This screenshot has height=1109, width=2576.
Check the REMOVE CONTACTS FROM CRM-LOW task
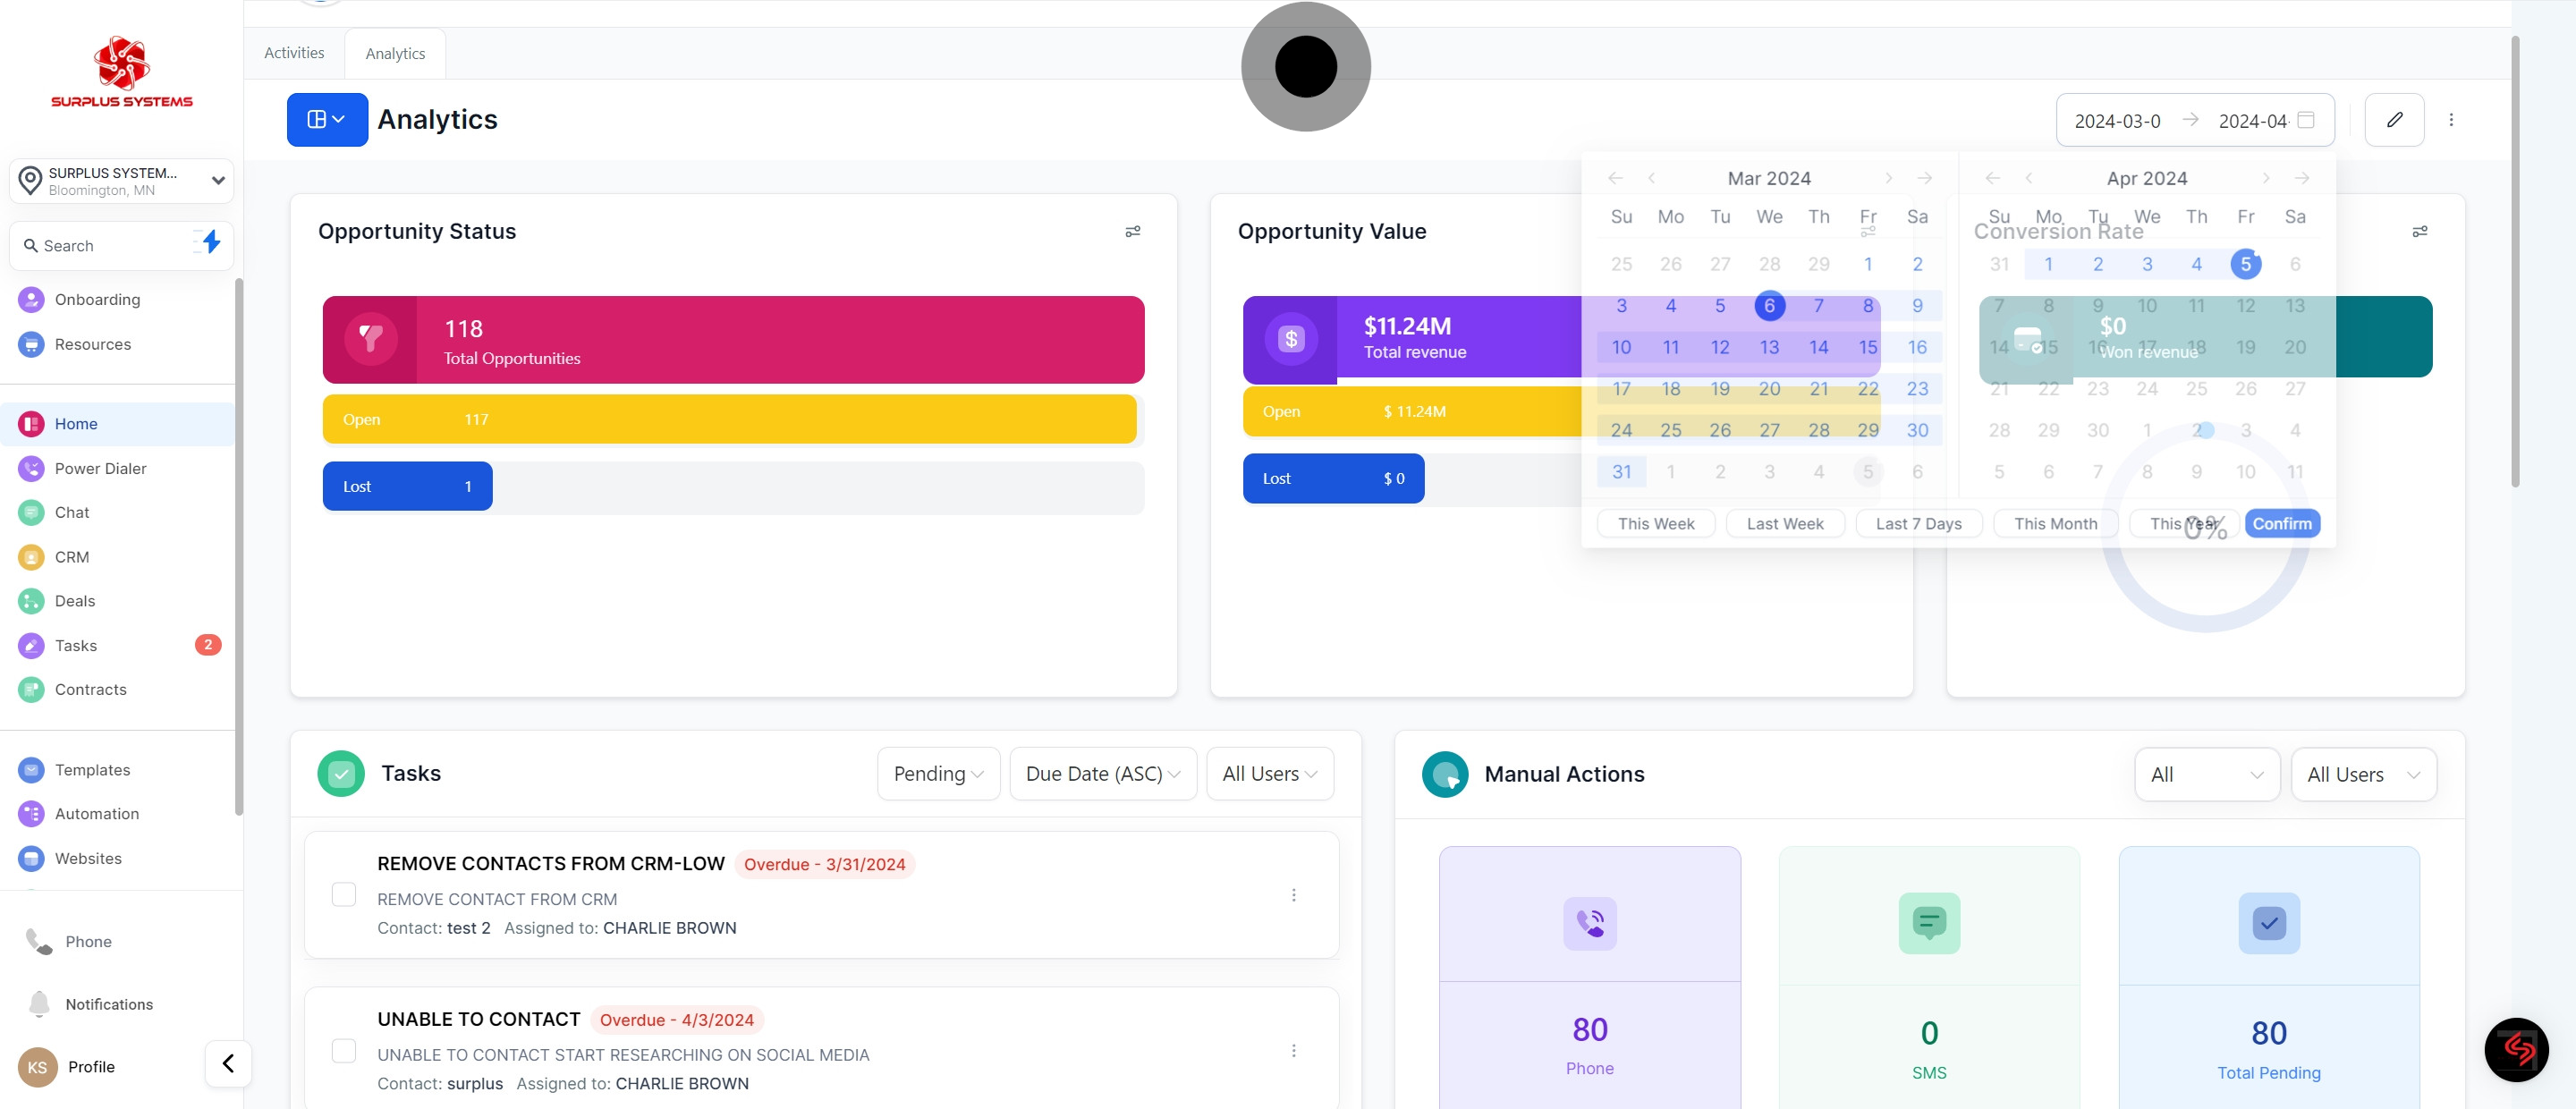(343, 894)
